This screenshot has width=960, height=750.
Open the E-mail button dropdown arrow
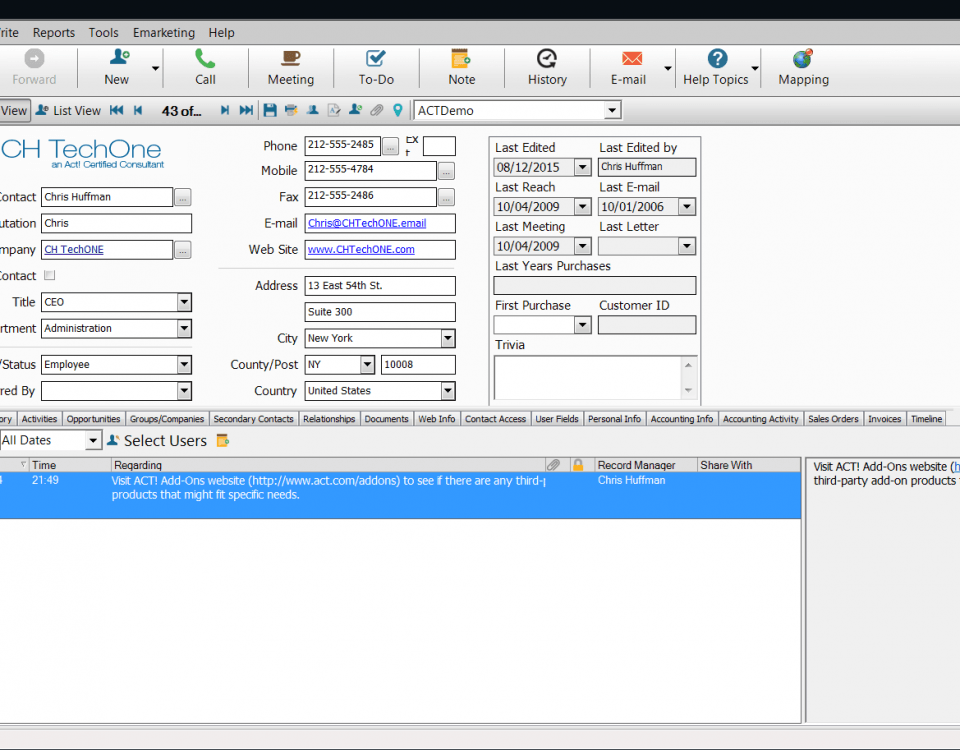[667, 68]
